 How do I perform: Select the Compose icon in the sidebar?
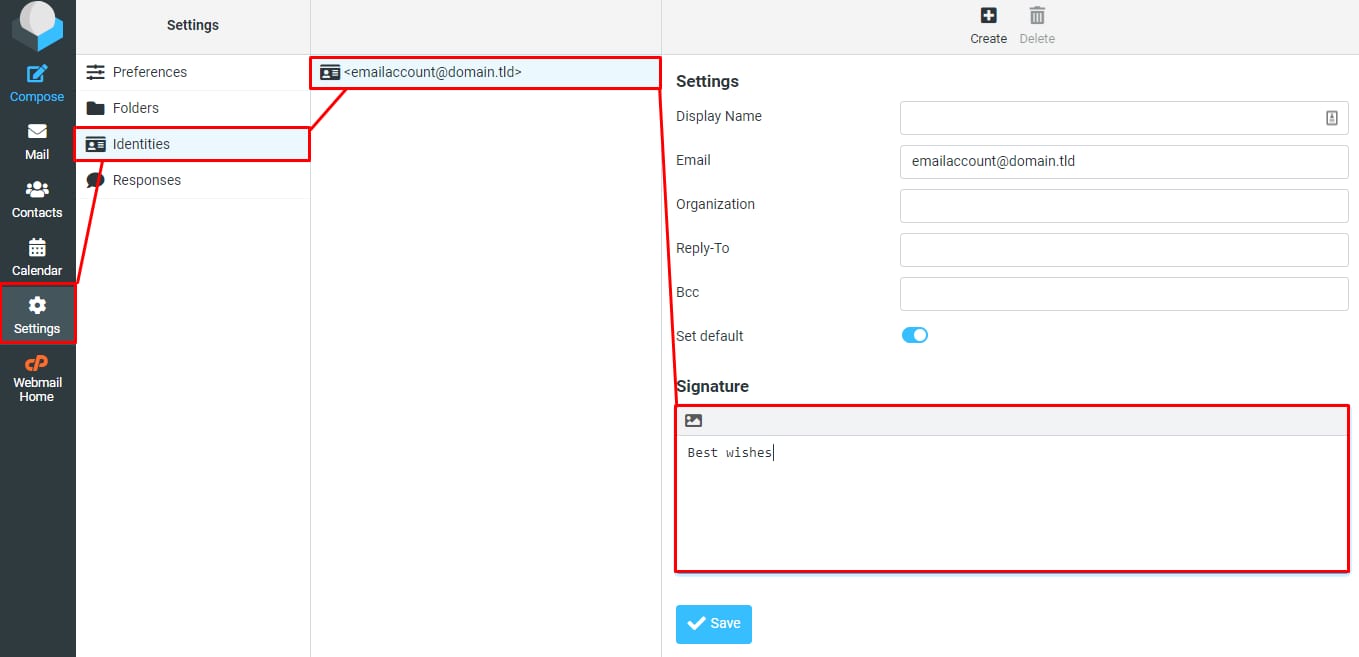pyautogui.click(x=37, y=78)
